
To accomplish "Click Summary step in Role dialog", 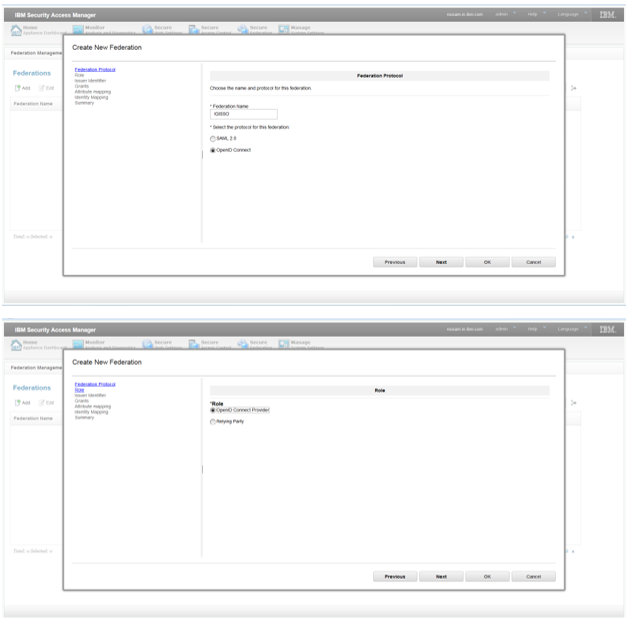I will (x=84, y=418).
